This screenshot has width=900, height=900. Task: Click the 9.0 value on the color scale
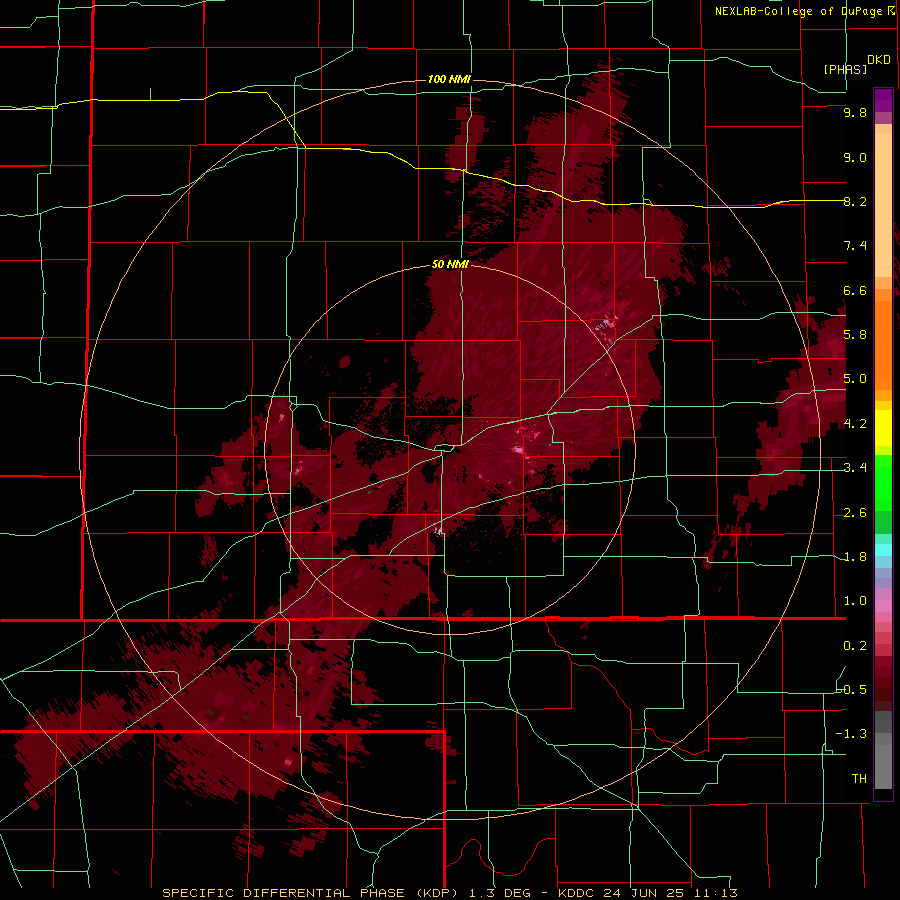click(x=855, y=157)
